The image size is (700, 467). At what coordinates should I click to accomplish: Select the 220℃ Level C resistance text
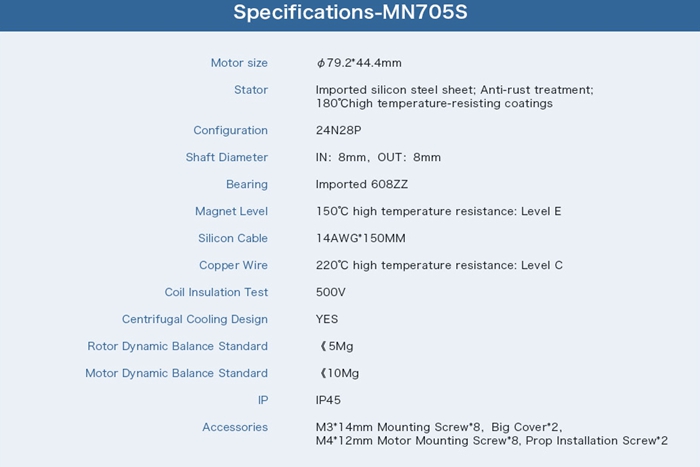[439, 265]
